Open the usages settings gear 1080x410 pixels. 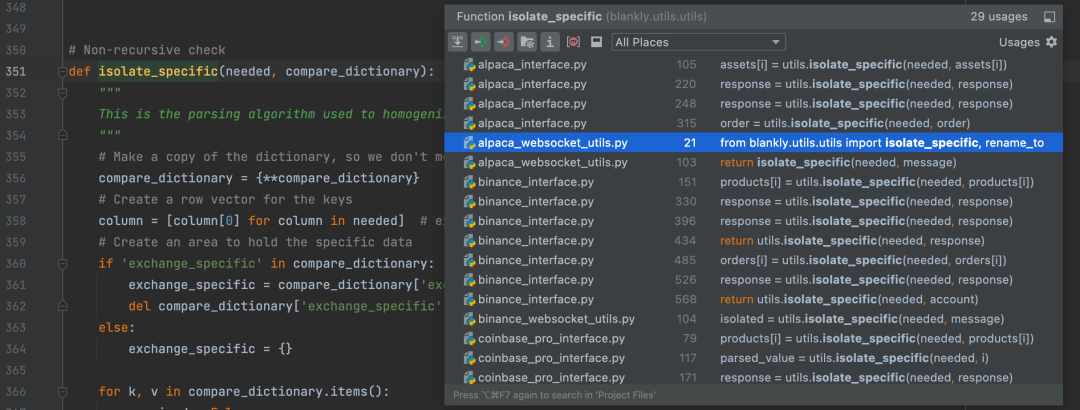coord(1051,42)
